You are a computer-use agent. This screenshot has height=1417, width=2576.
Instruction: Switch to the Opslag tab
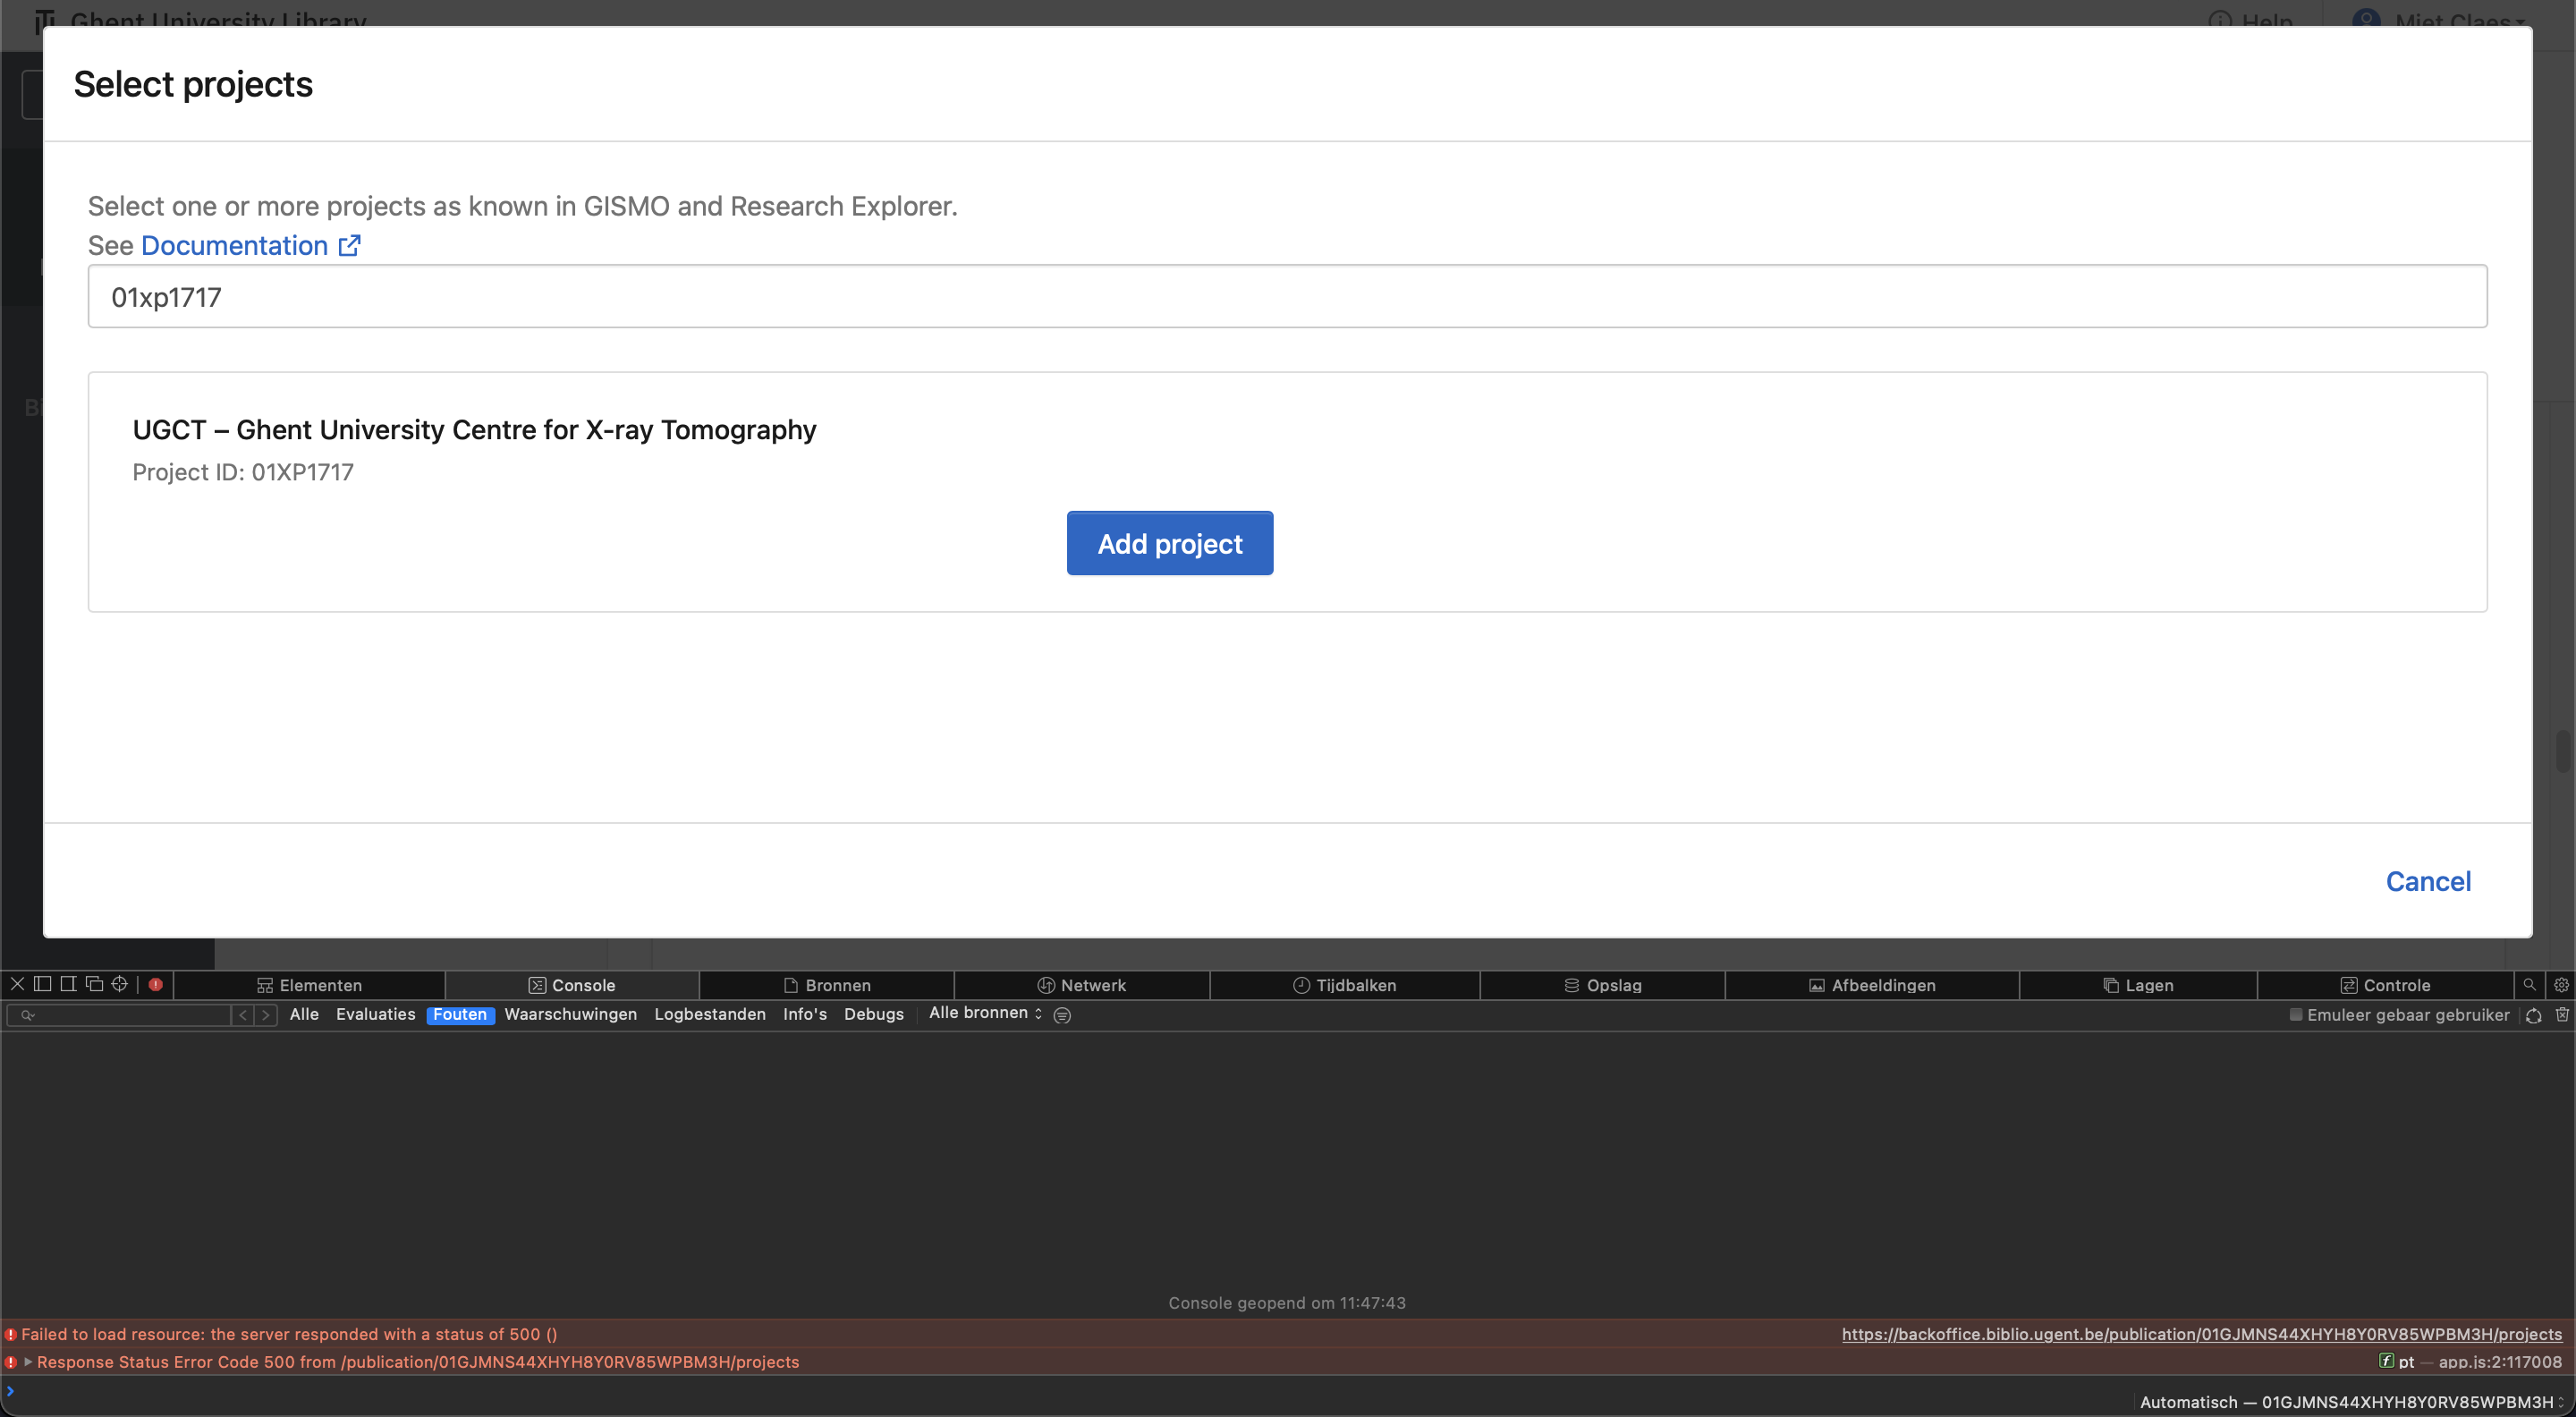(x=1604, y=984)
